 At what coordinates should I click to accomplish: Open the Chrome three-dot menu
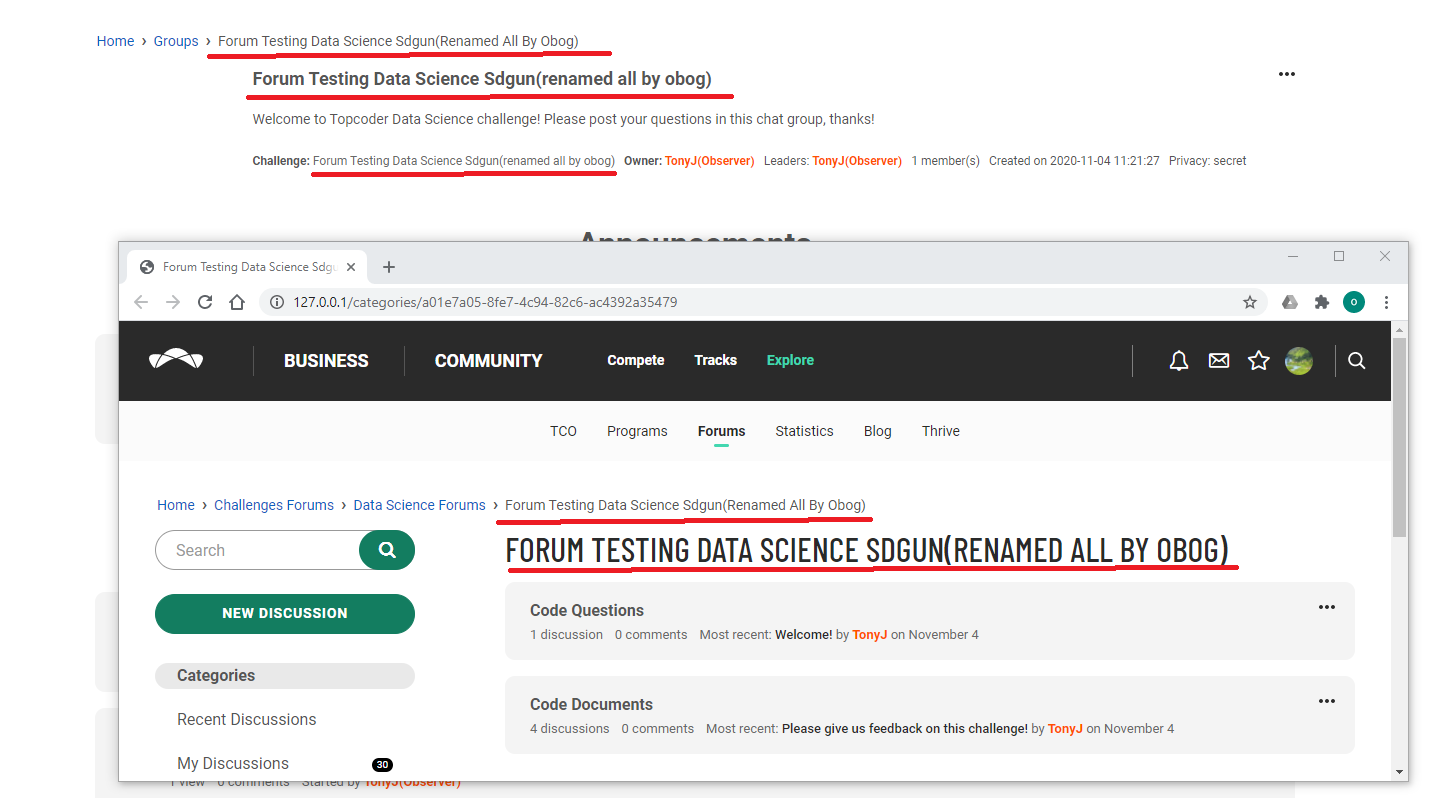[x=1386, y=302]
